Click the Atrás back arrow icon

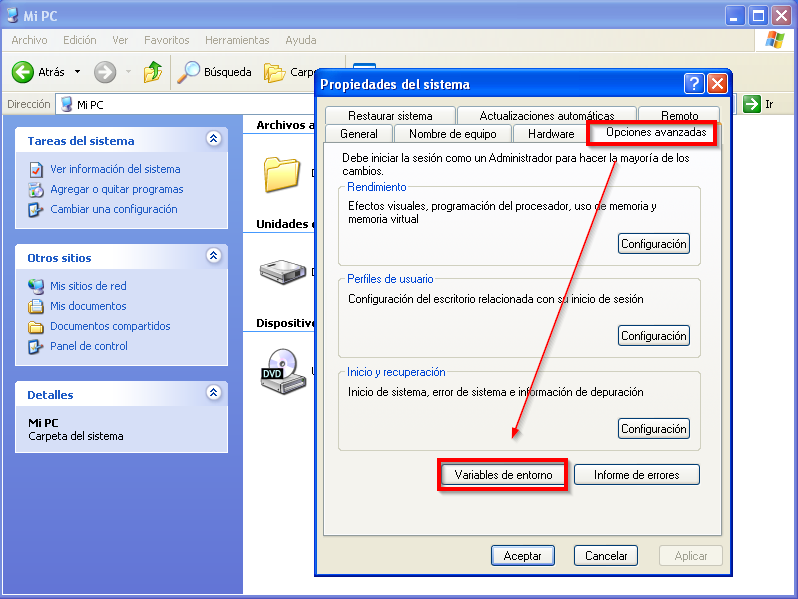click(x=23, y=72)
